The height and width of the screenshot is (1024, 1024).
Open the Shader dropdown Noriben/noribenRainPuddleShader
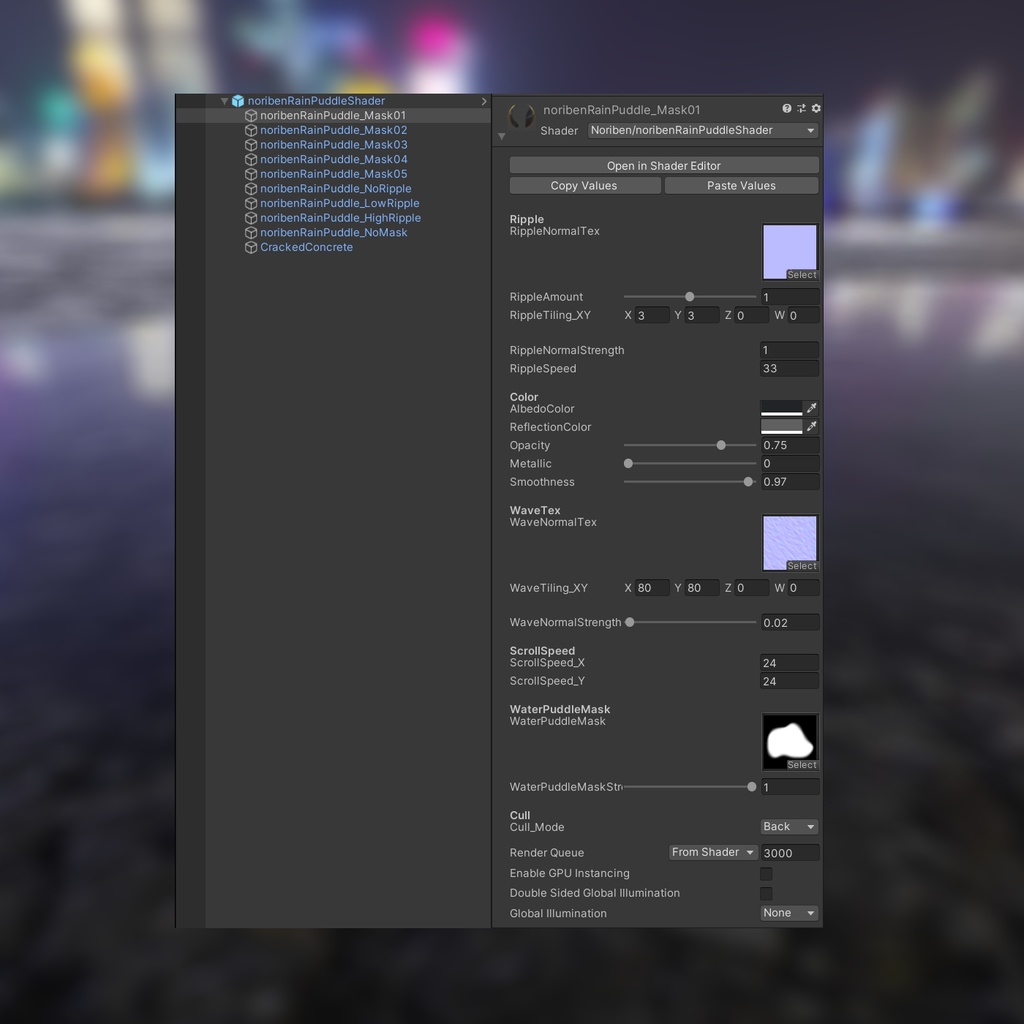click(703, 131)
